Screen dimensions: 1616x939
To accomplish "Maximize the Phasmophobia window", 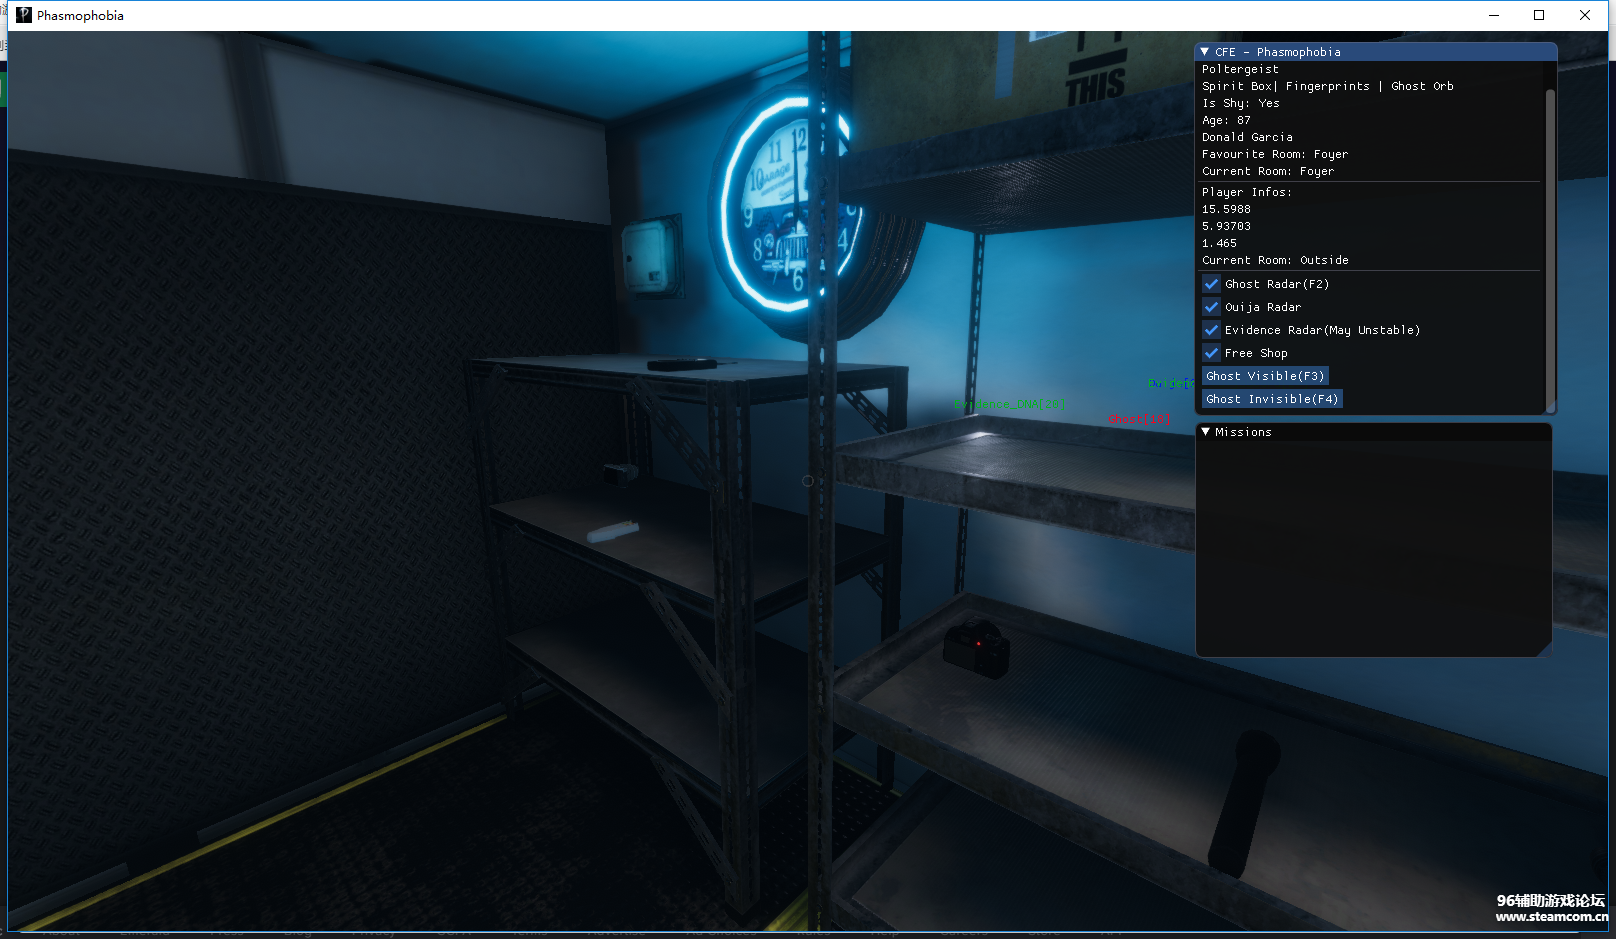I will pos(1539,15).
